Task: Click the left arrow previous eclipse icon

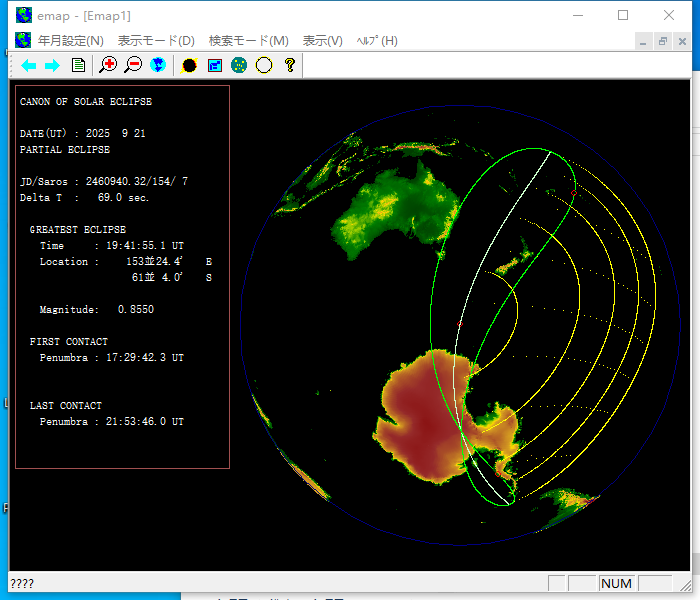Action: tap(29, 66)
